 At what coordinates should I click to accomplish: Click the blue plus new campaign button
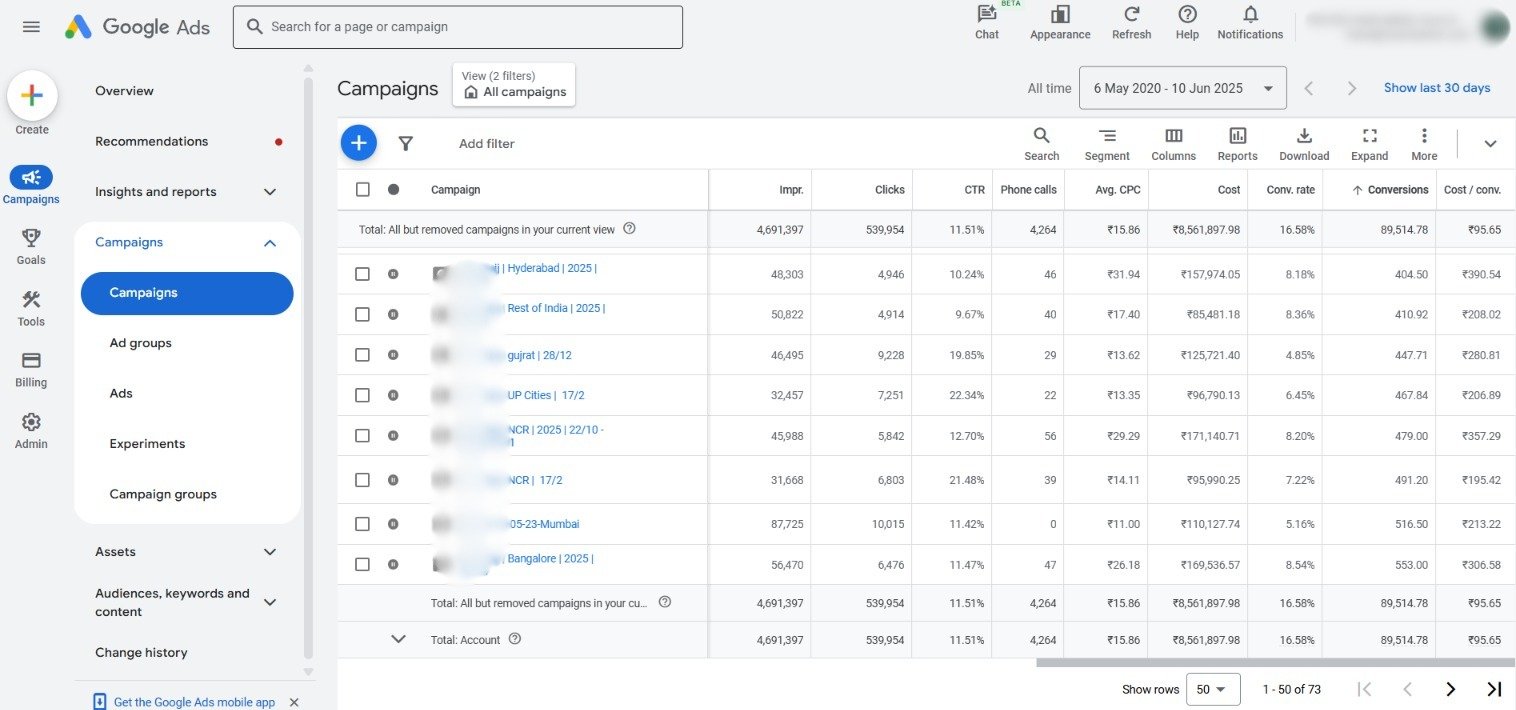click(358, 143)
